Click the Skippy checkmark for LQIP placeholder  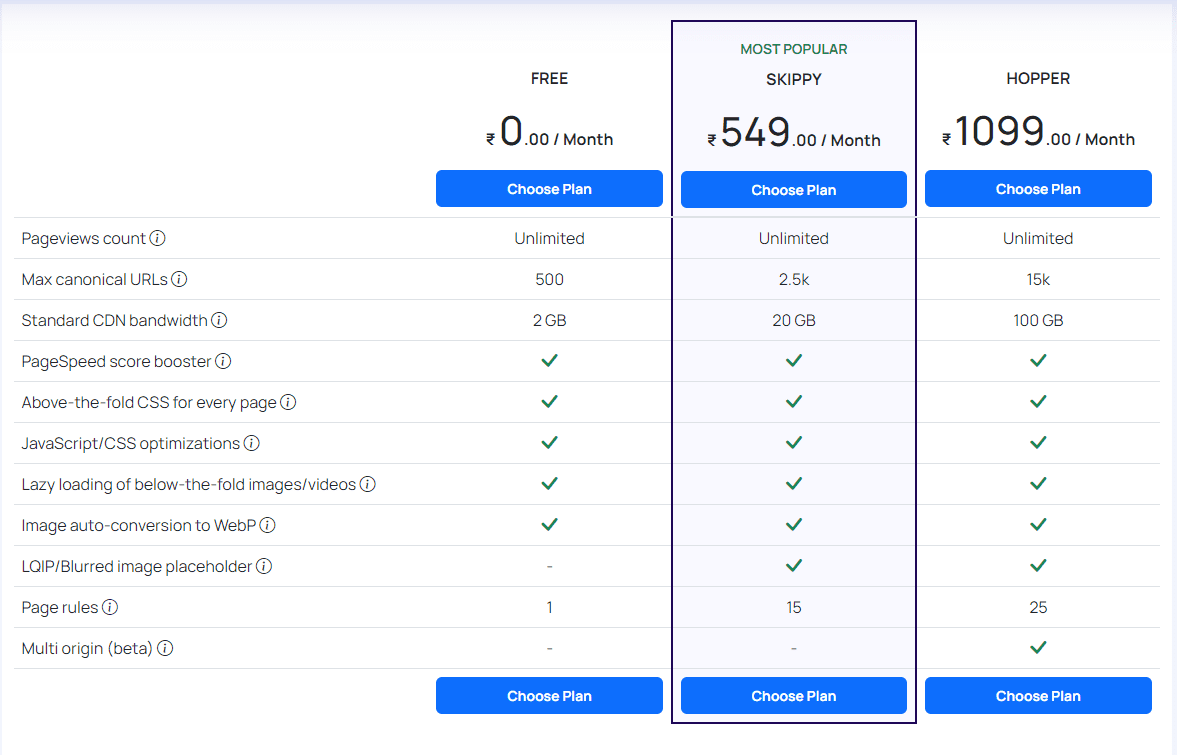pos(793,566)
